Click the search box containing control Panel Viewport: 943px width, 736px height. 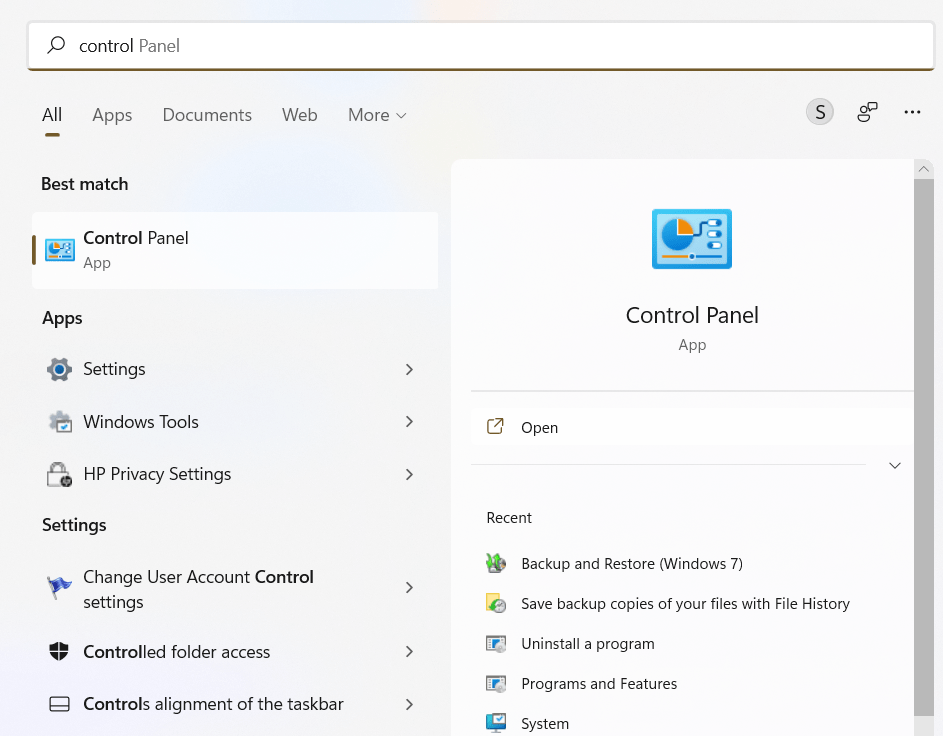click(x=481, y=46)
